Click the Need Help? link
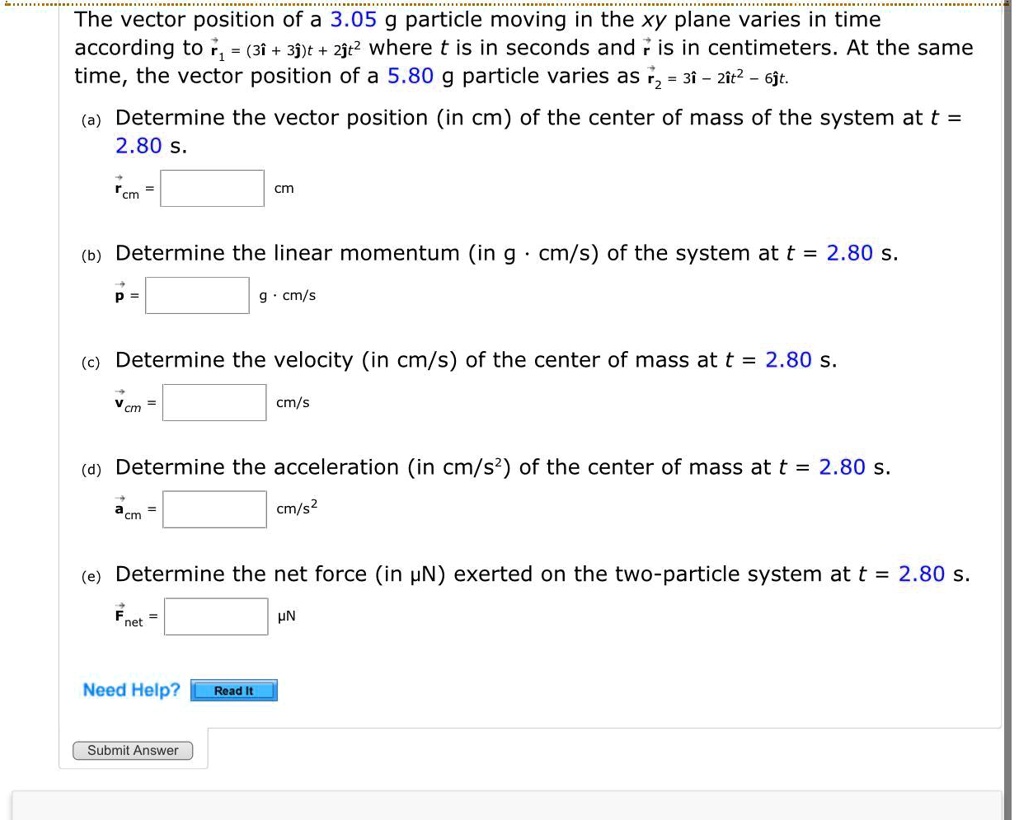 [131, 690]
